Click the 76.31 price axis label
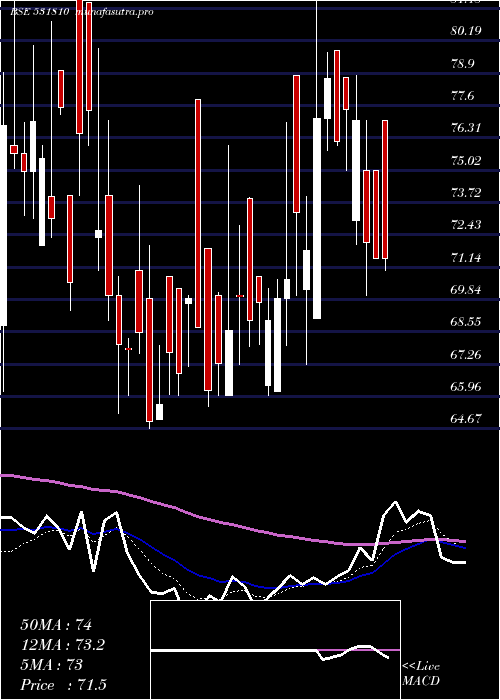The image size is (500, 700). [x=466, y=128]
